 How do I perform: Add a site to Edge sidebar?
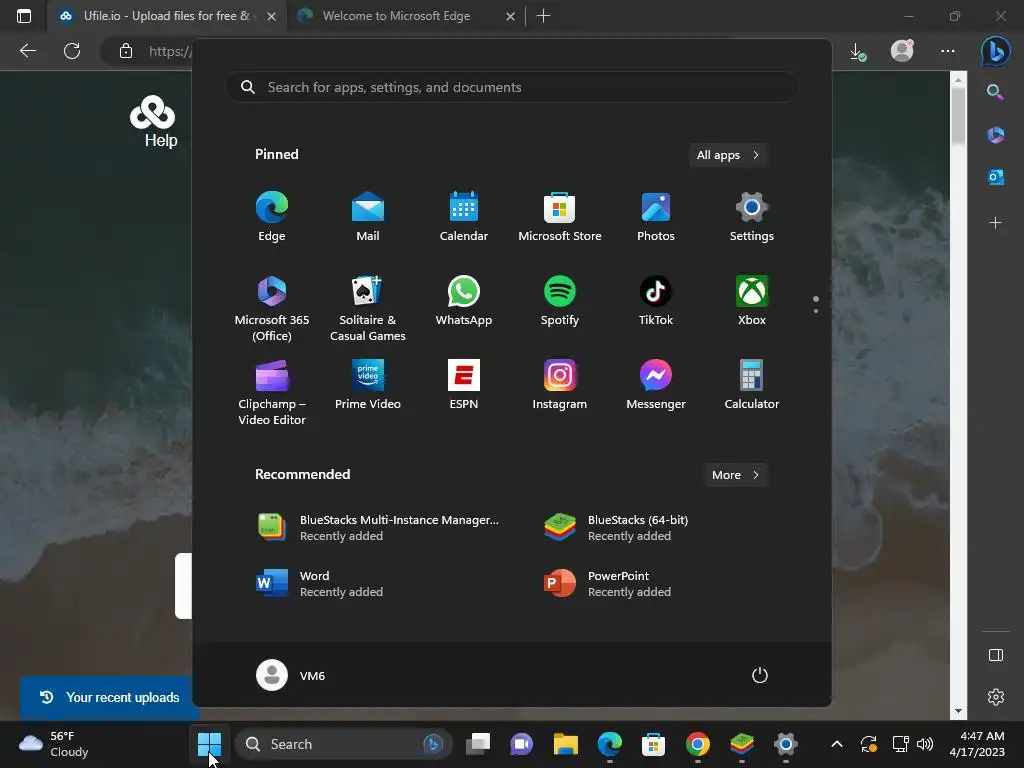(995, 223)
